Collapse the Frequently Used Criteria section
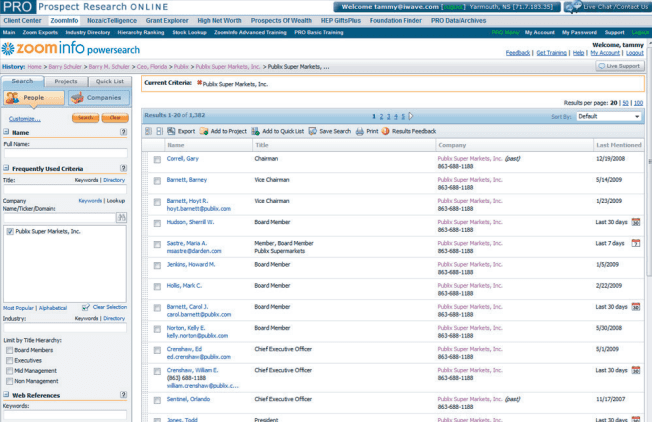The image size is (652, 422). click(6, 168)
